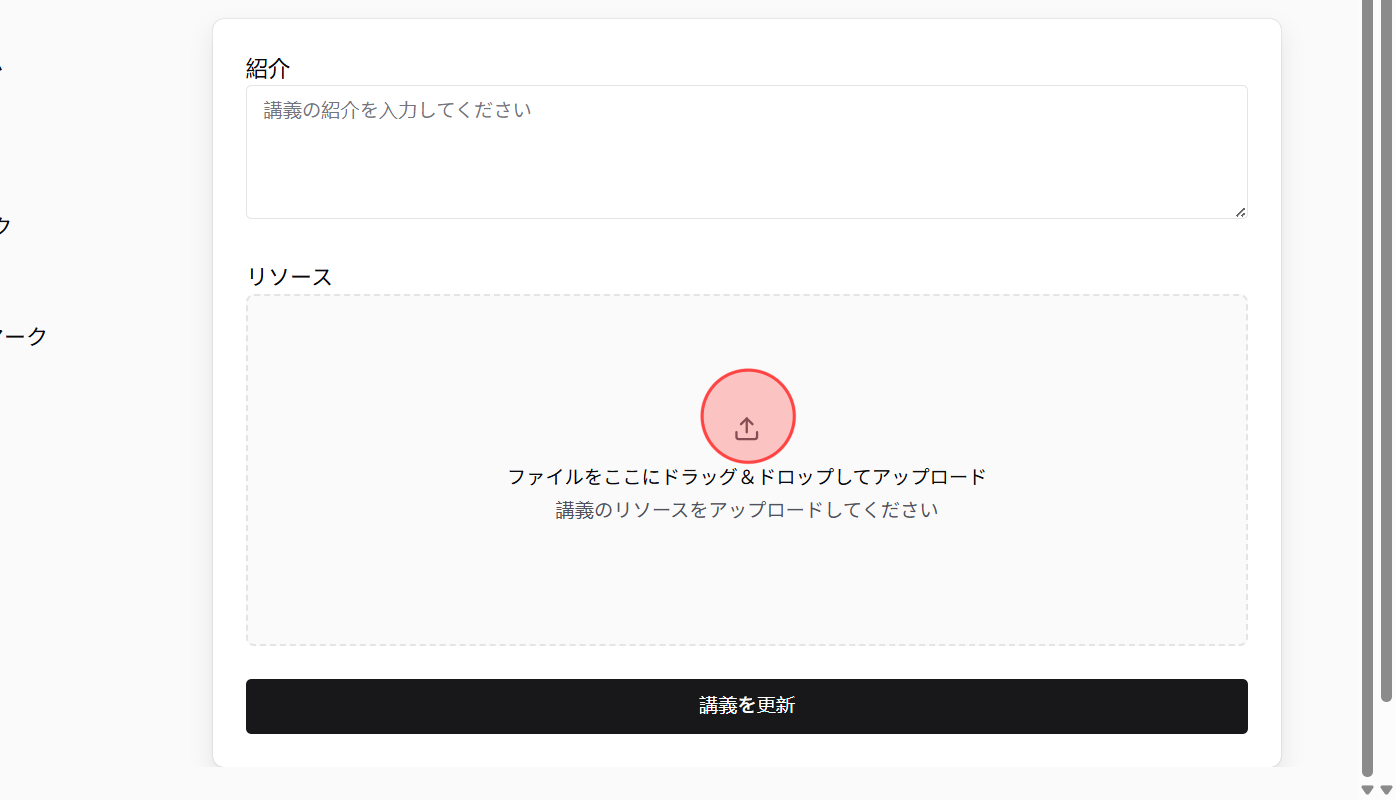Viewport: 1396px width, 800px height.
Task: Click the upward arrow inside the upload circle
Action: point(747,426)
